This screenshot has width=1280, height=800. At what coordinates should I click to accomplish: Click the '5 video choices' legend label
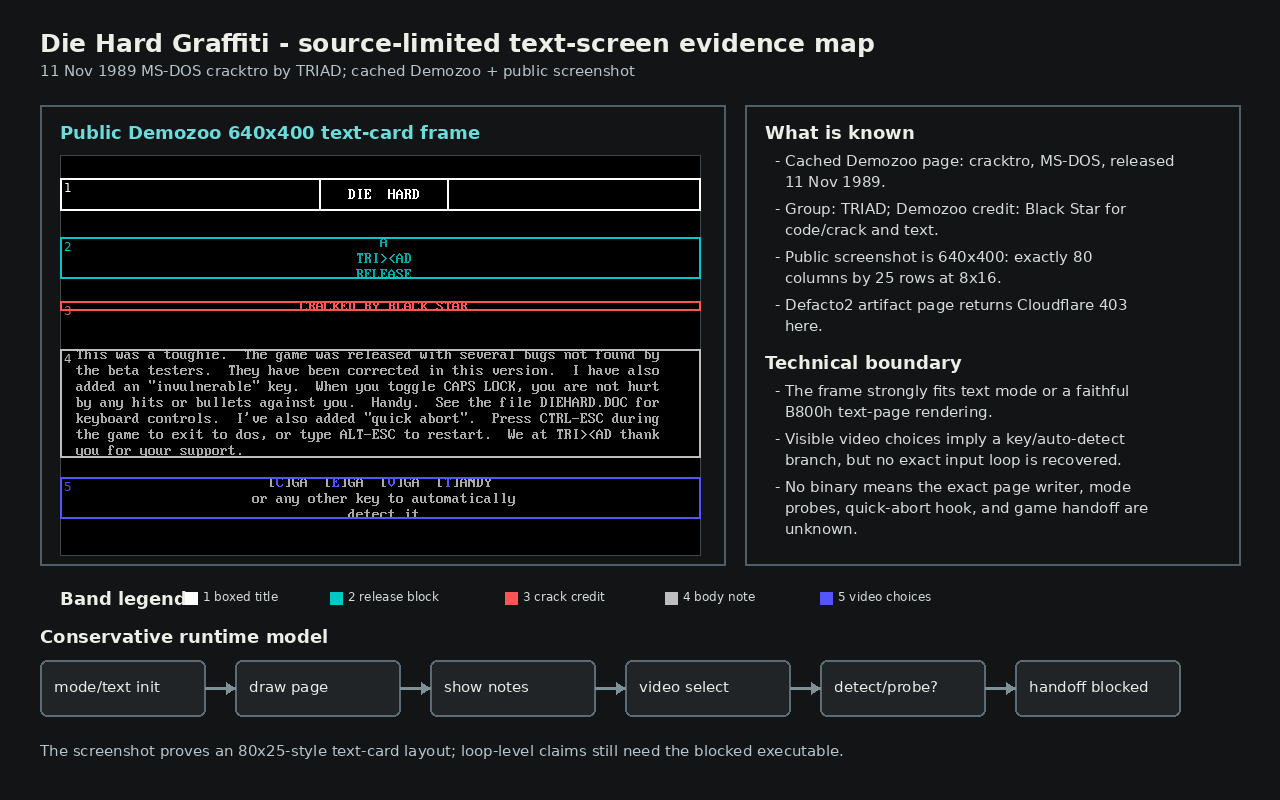click(884, 597)
